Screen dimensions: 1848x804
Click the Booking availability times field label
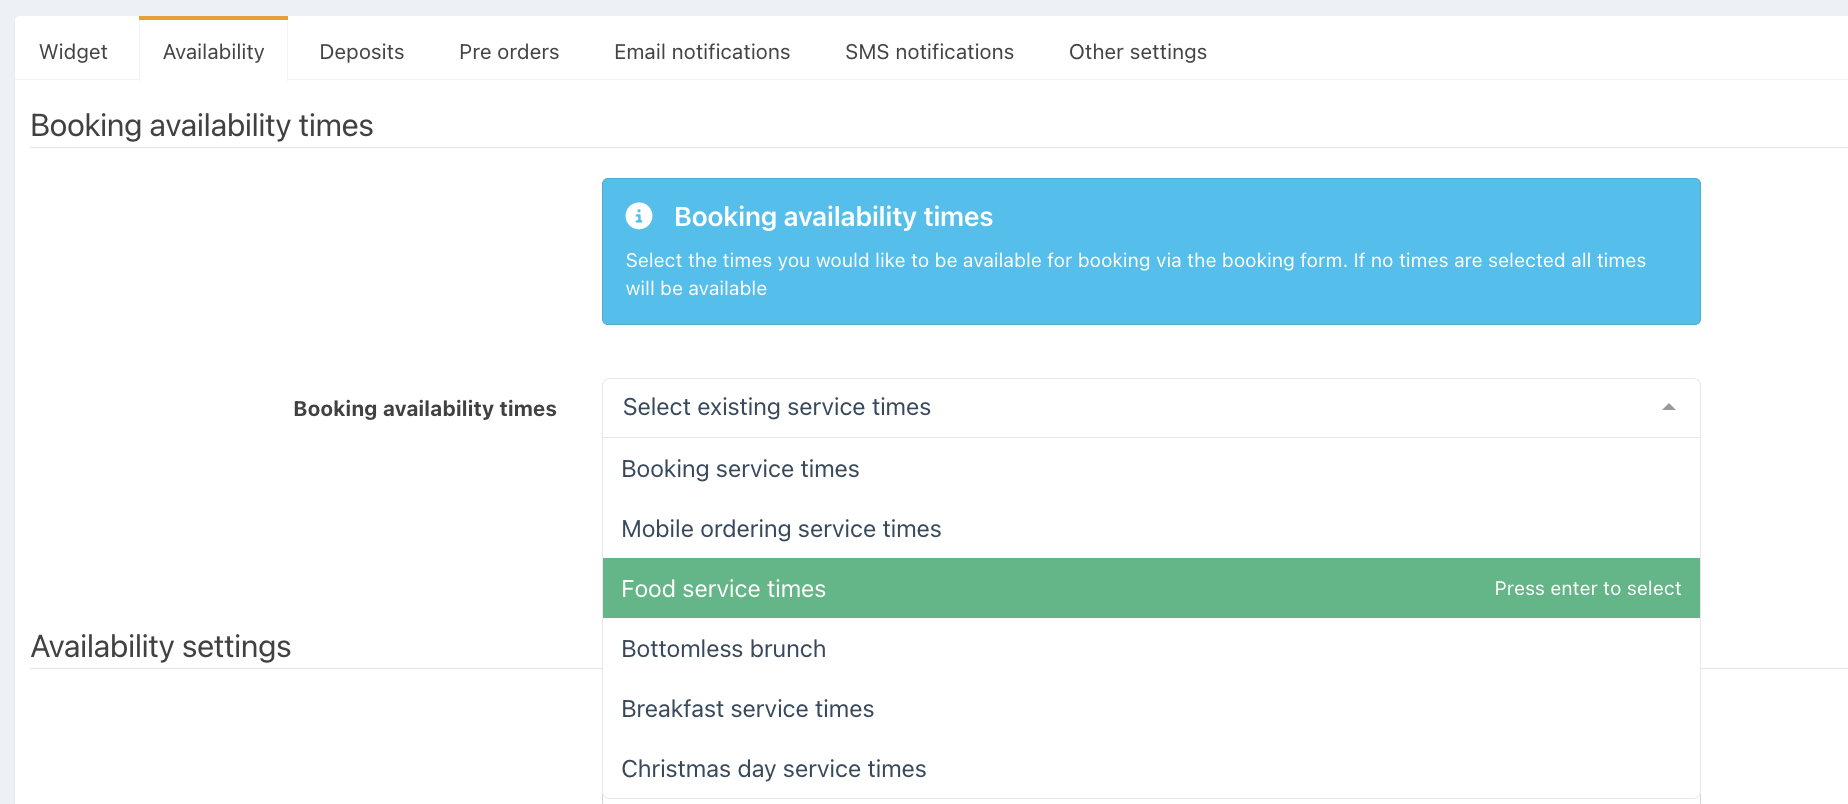coord(425,409)
